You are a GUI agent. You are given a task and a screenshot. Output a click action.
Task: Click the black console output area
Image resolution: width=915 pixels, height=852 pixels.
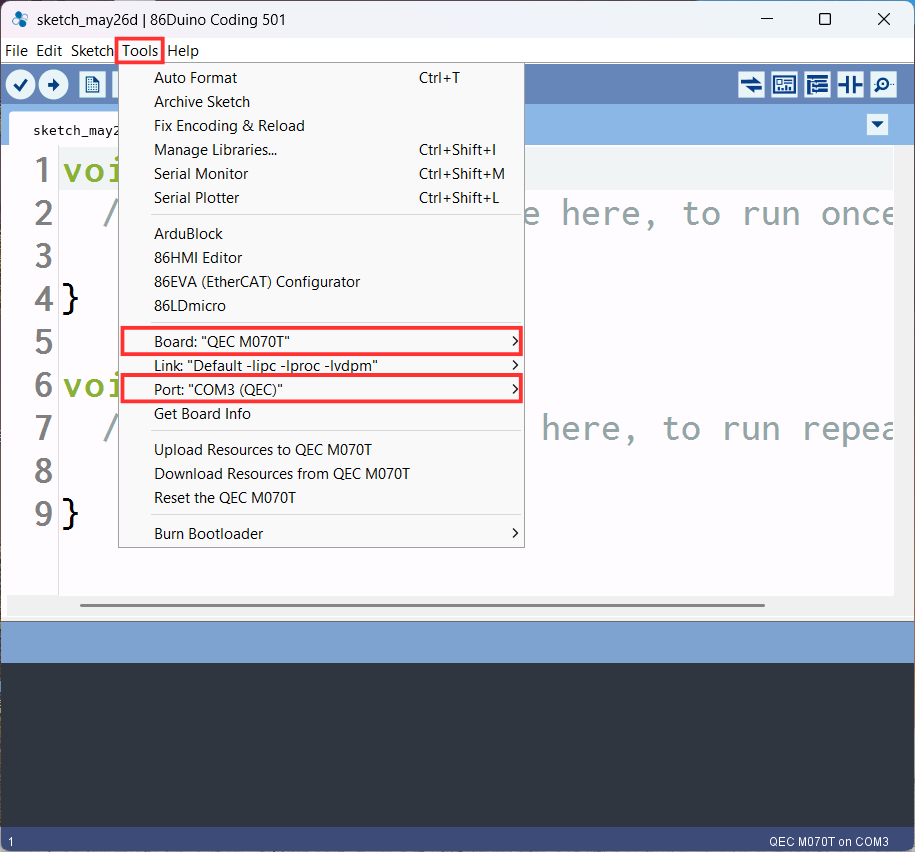click(x=458, y=745)
